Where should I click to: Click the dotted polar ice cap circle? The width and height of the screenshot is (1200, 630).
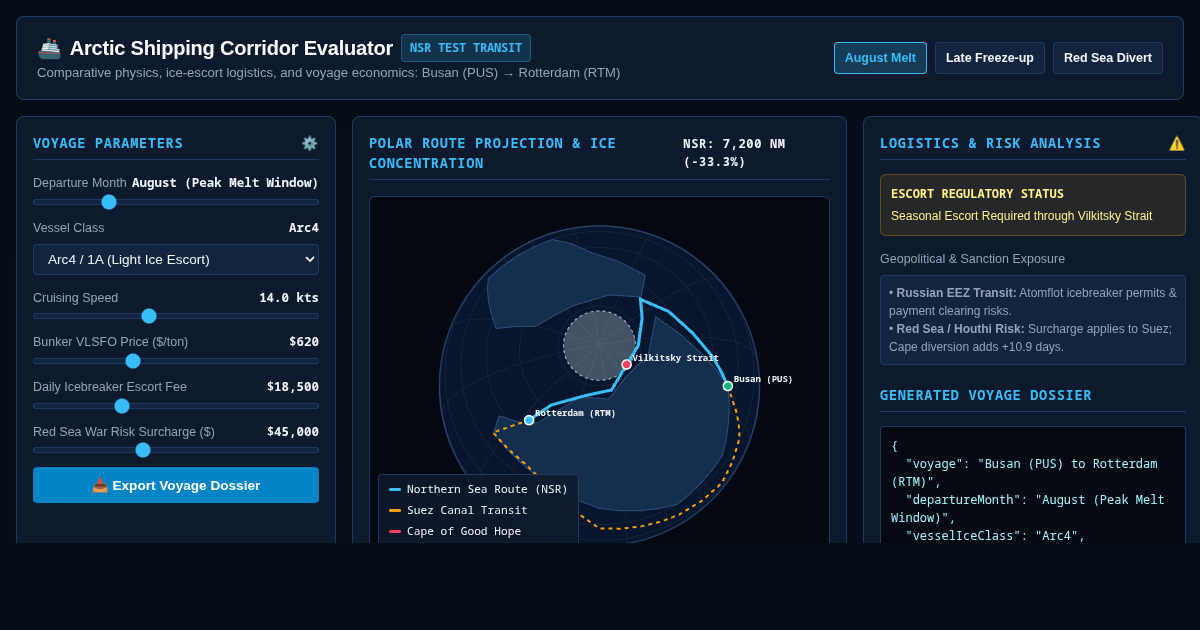(599, 345)
